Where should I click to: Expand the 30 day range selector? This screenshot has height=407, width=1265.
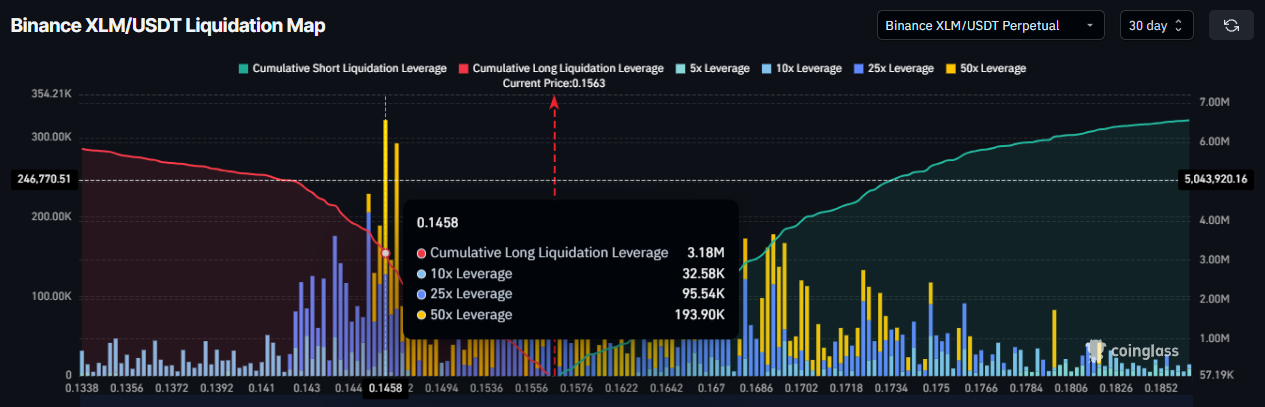coord(1155,26)
